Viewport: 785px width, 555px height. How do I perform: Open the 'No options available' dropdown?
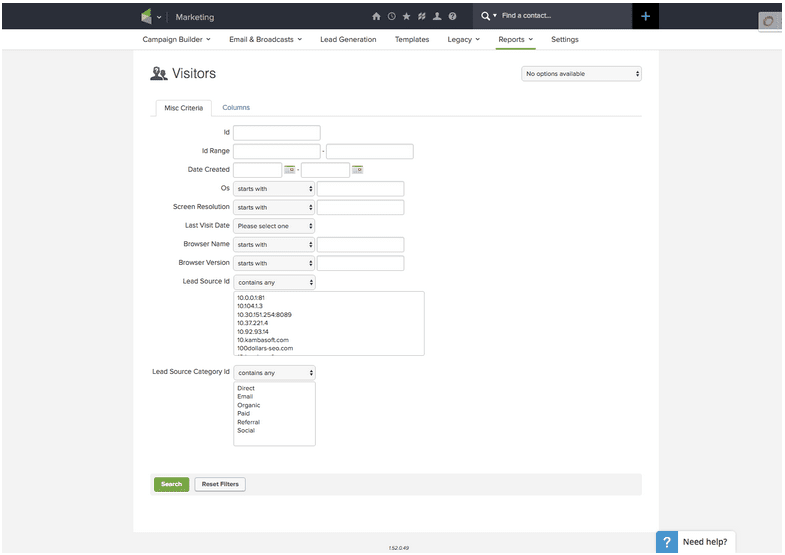click(581, 74)
